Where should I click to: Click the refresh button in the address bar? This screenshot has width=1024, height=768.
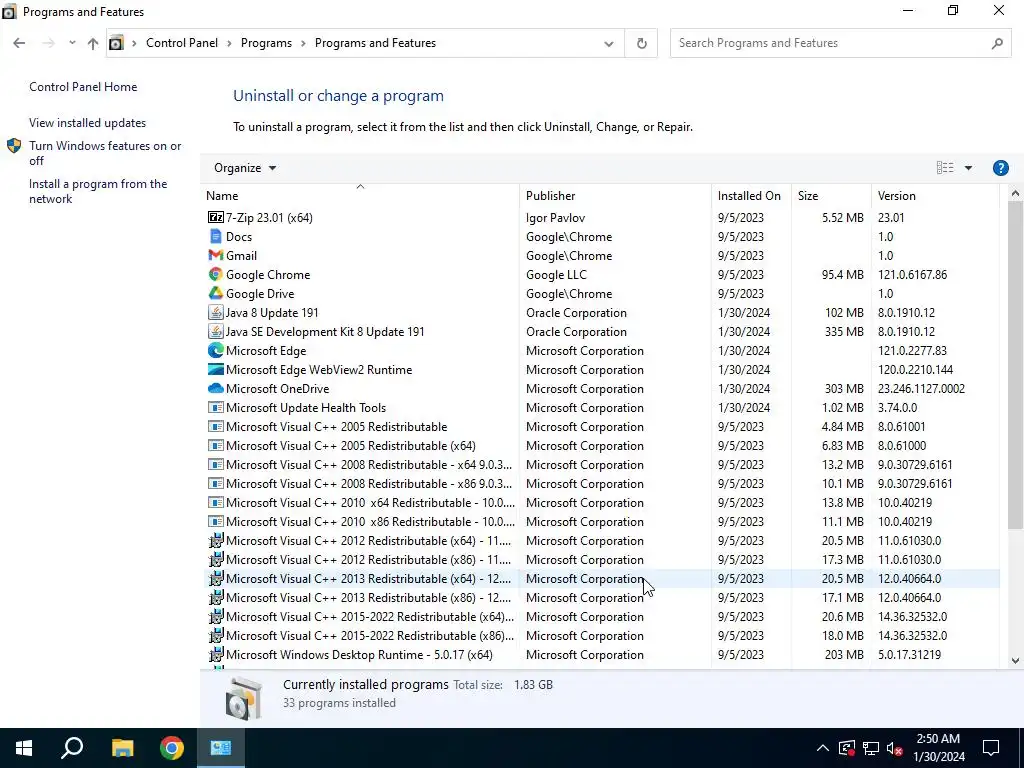pyautogui.click(x=641, y=43)
